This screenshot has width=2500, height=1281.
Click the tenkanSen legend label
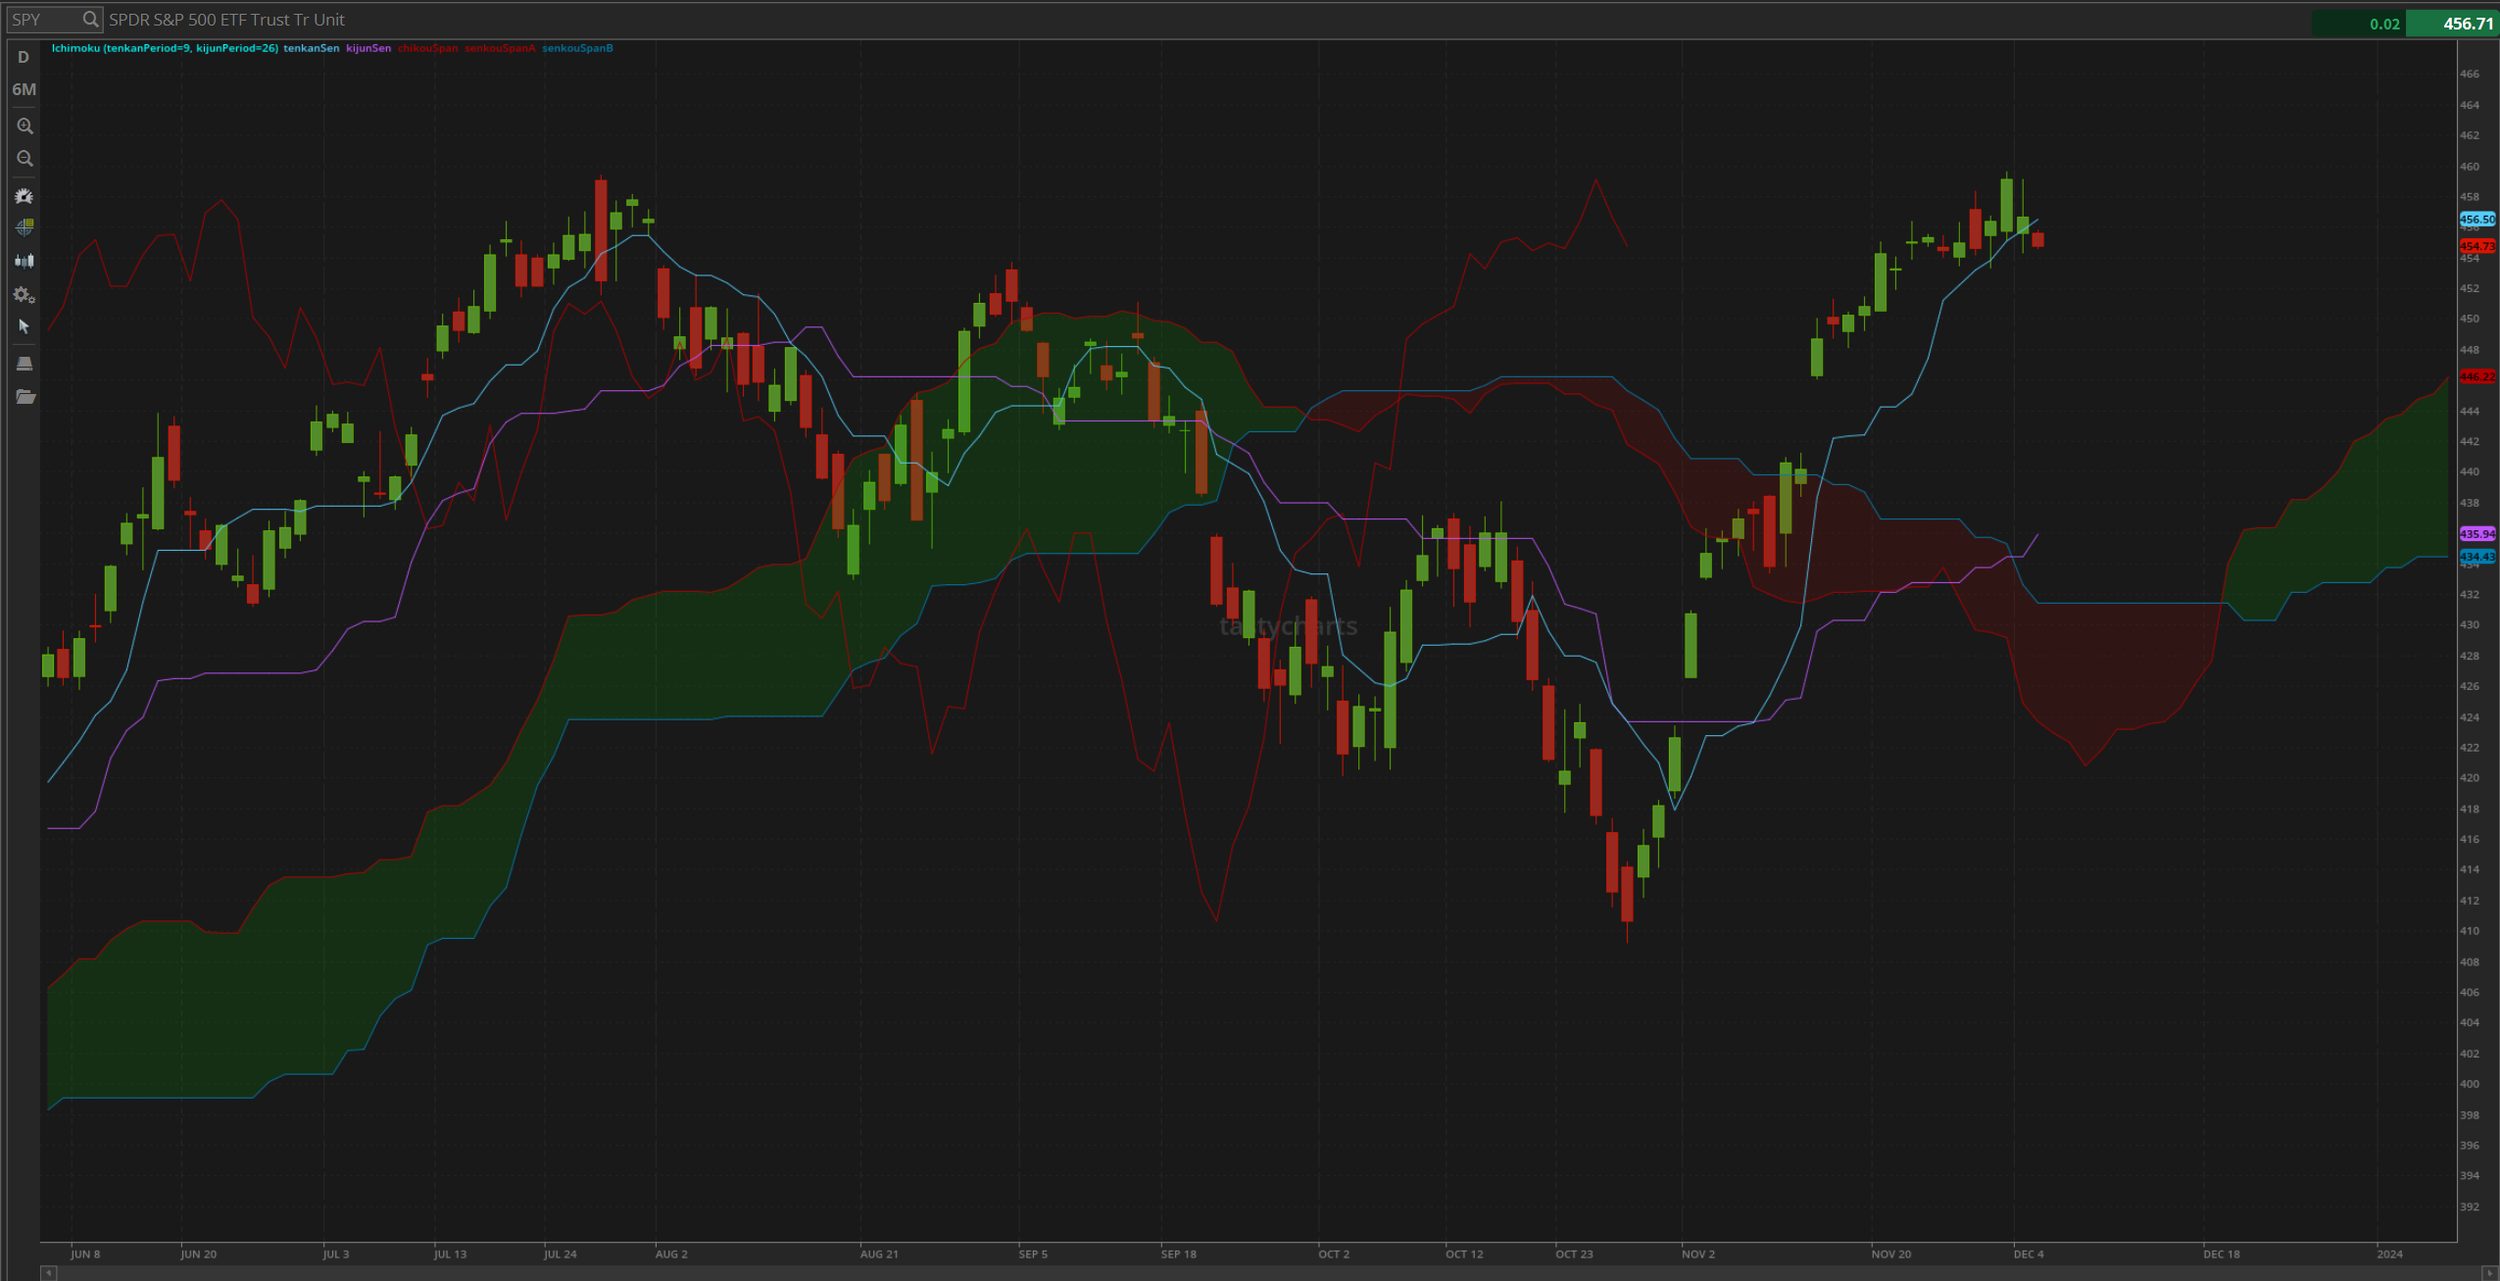point(311,48)
